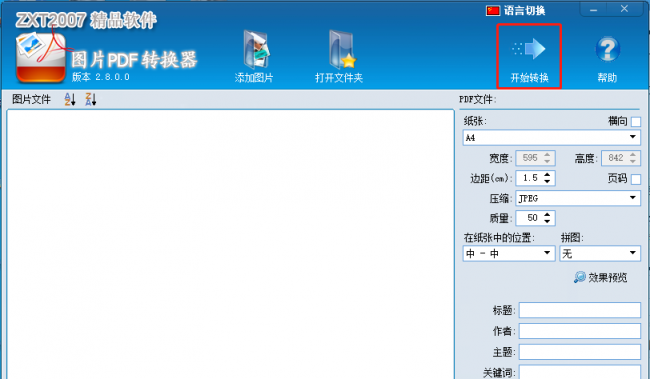Viewport: 650px width, 379px height.
Task: Sort image files ascending A-Z
Action: (x=70, y=99)
